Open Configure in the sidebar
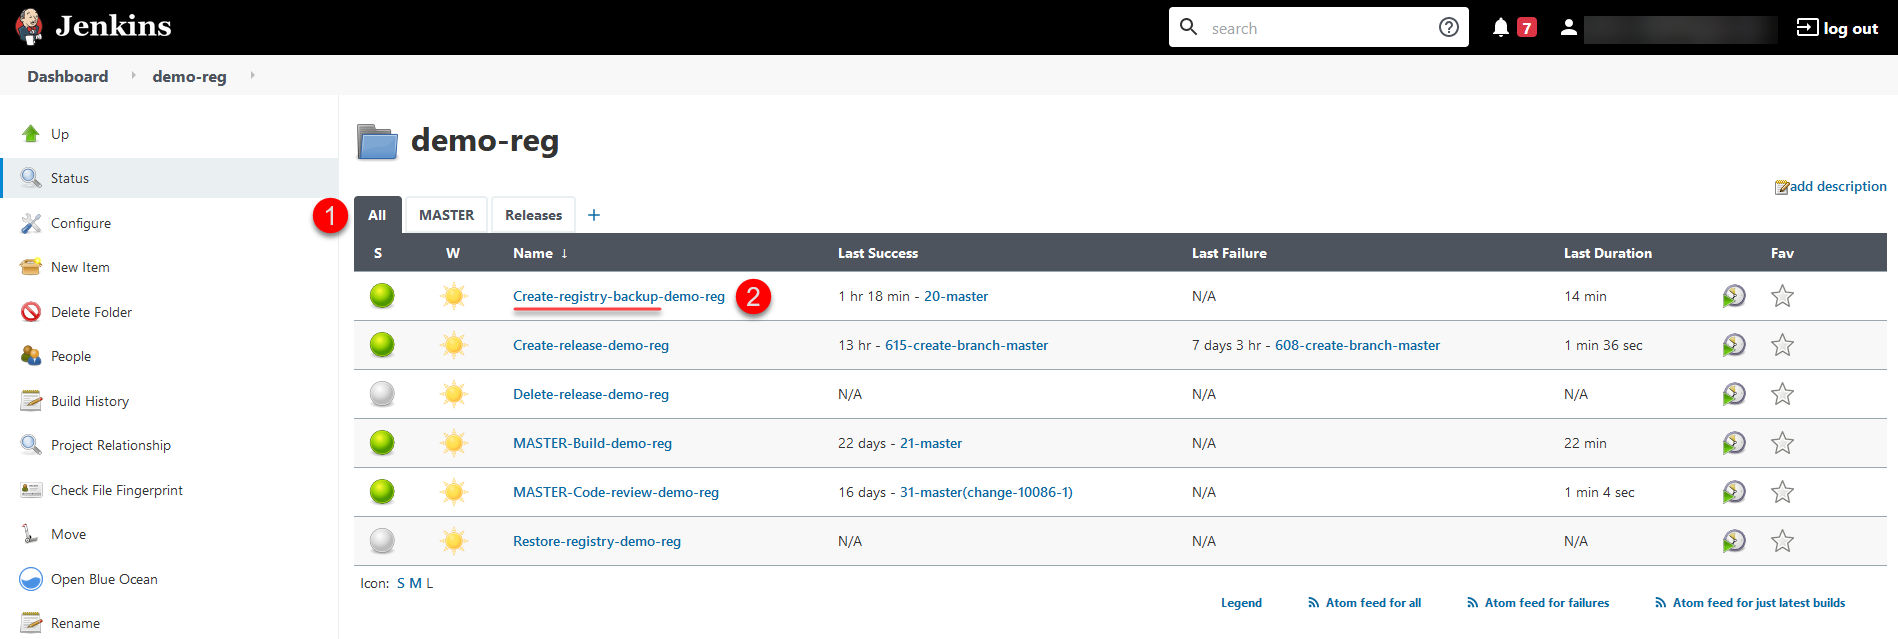 pos(81,223)
